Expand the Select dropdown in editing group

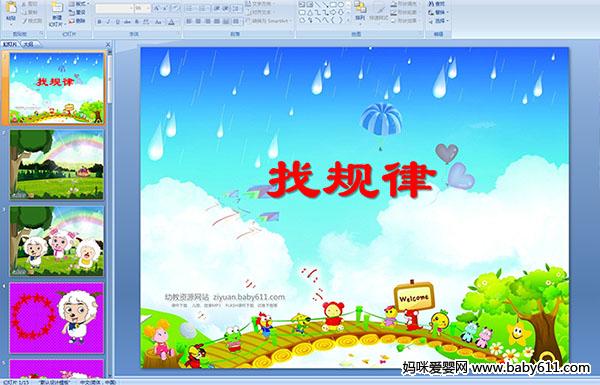click(x=438, y=21)
